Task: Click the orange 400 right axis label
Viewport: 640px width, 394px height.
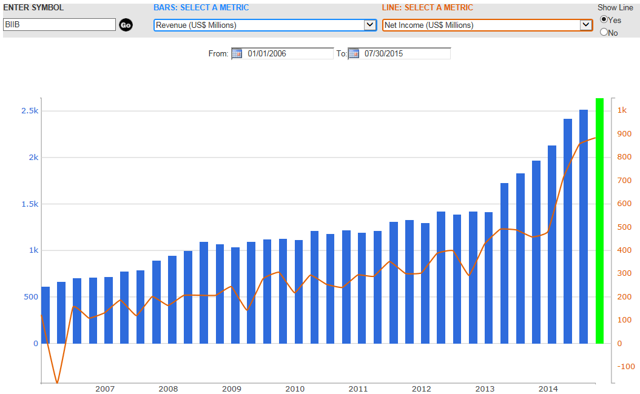Action: [x=624, y=250]
